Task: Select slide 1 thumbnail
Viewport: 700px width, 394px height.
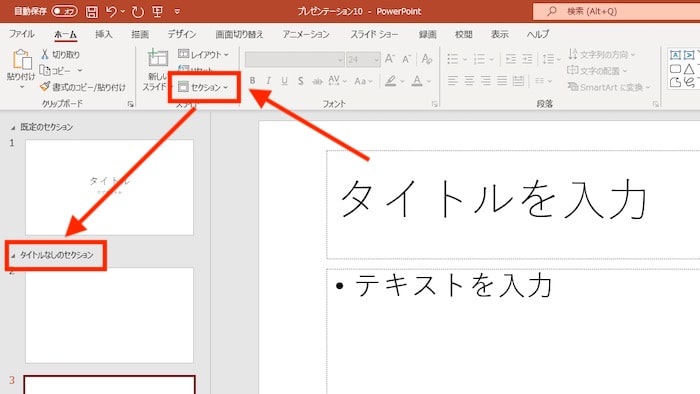Action: pyautogui.click(x=109, y=187)
